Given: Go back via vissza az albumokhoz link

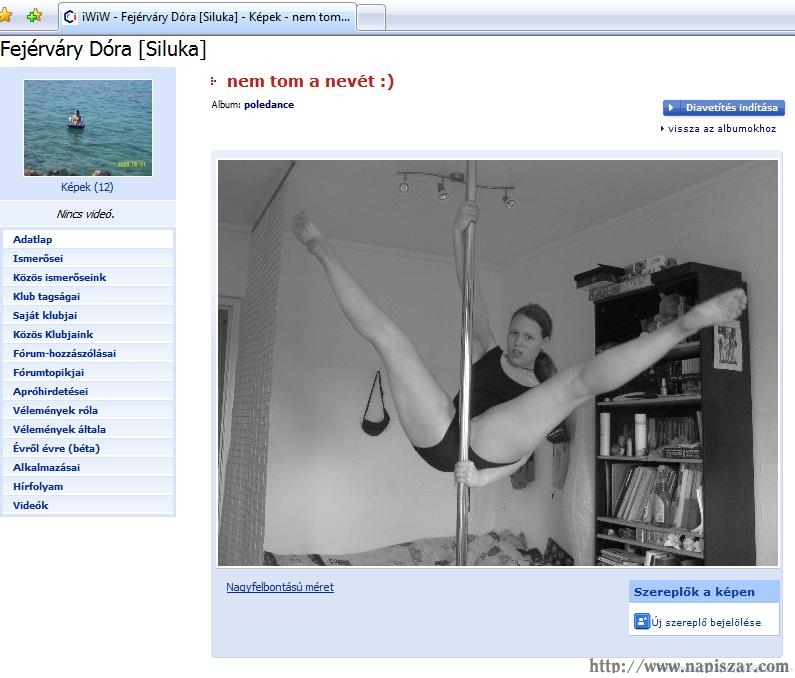Looking at the screenshot, I should coord(721,129).
